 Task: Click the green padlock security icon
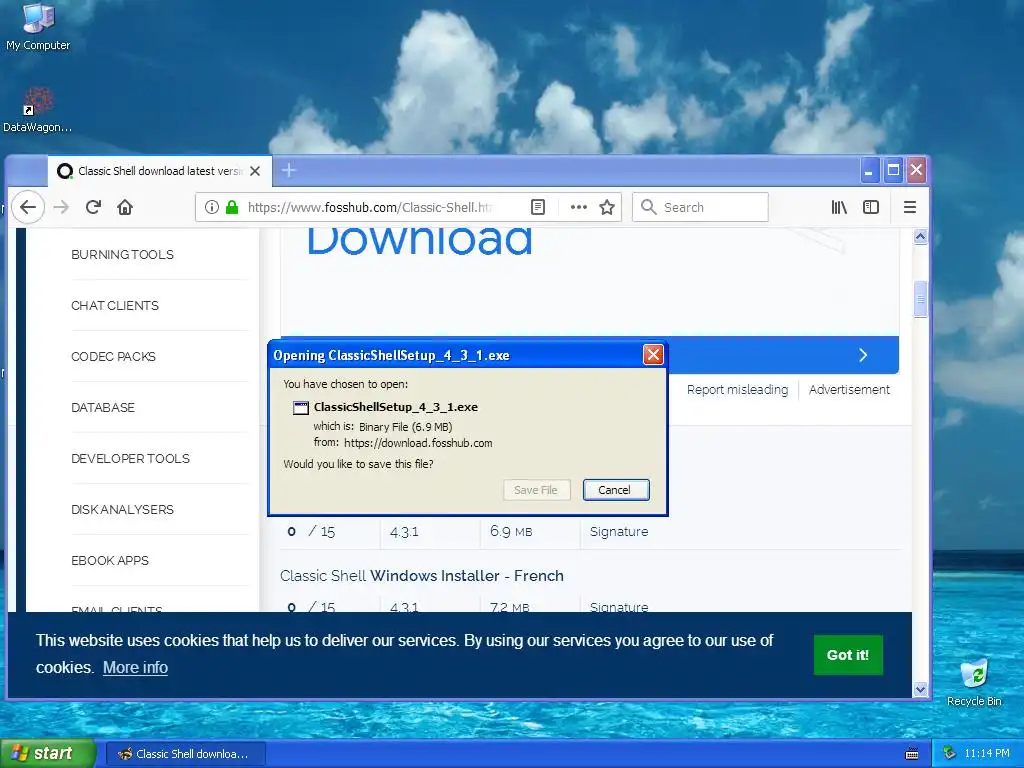point(232,207)
